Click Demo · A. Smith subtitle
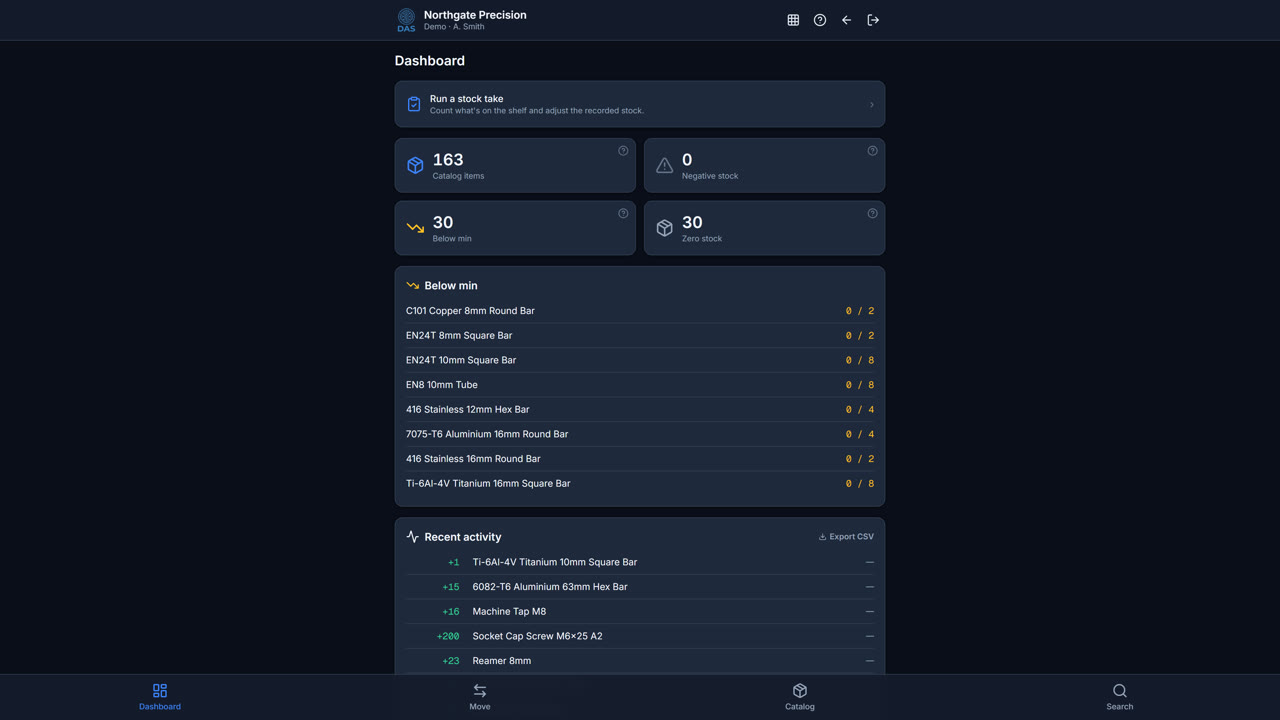 454,27
